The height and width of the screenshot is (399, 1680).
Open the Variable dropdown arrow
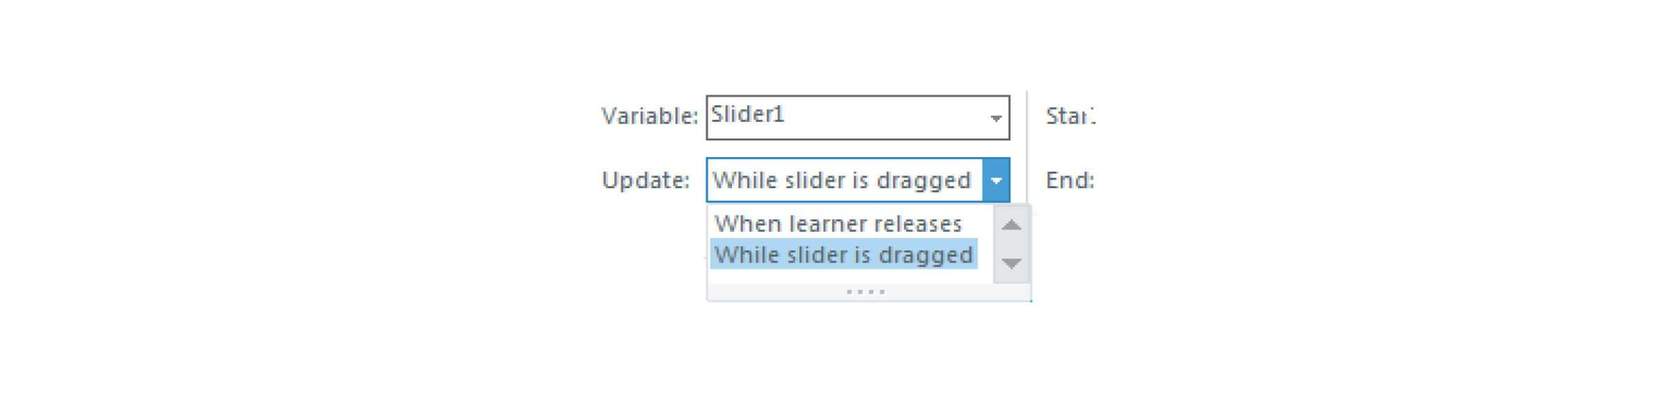[x=995, y=118]
